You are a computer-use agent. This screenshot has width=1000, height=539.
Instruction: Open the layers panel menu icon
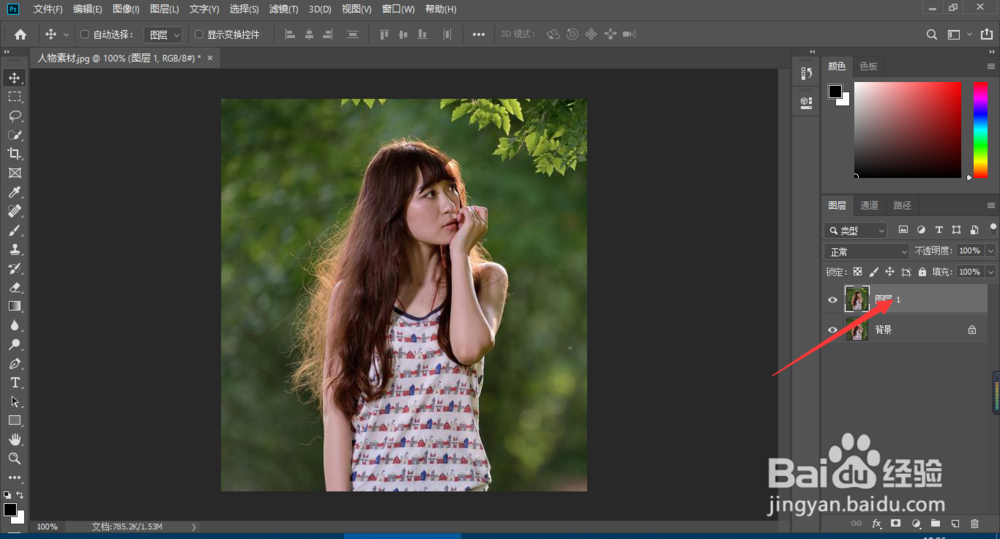pos(990,205)
